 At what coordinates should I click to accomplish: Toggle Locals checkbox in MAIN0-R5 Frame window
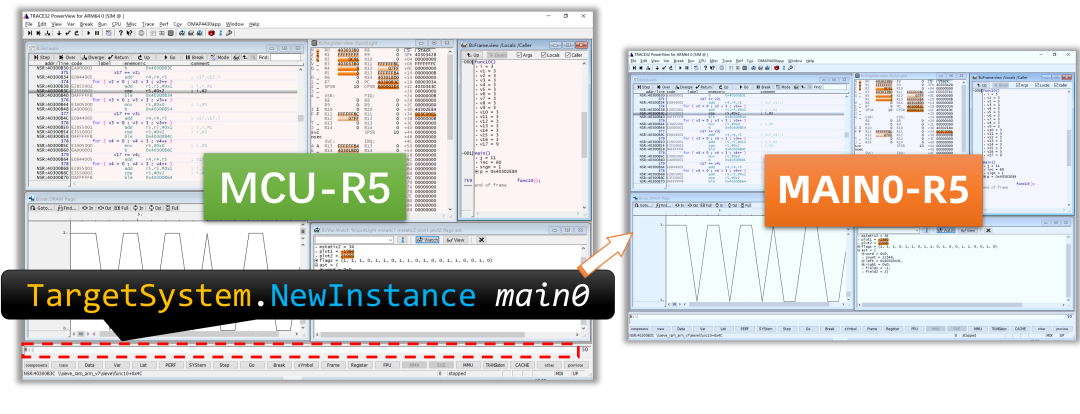click(1037, 85)
